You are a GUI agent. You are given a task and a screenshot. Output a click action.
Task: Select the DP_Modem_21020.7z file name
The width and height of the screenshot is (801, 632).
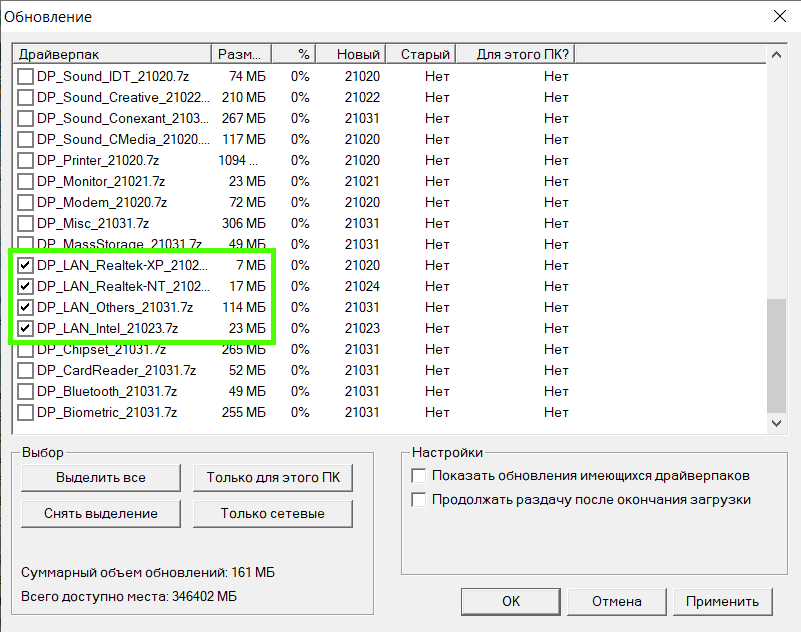102,202
